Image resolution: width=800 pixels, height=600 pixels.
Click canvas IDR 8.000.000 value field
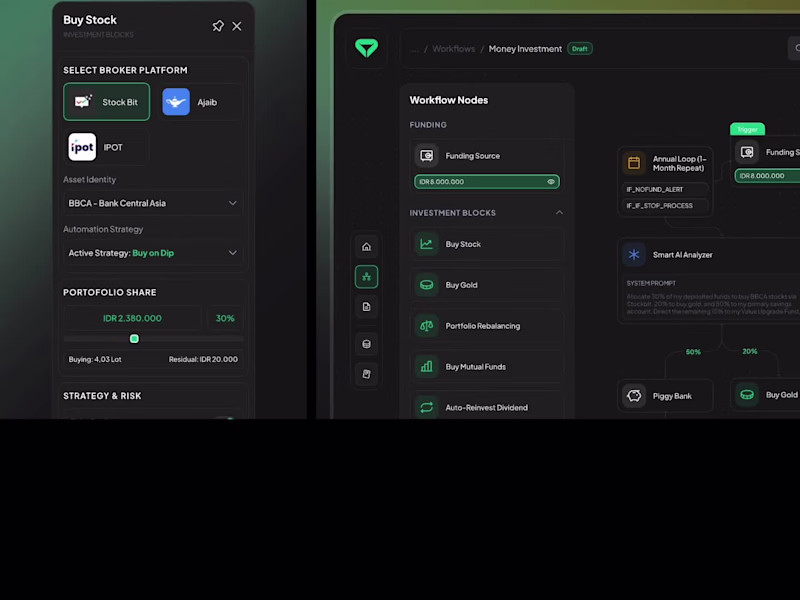(x=767, y=176)
